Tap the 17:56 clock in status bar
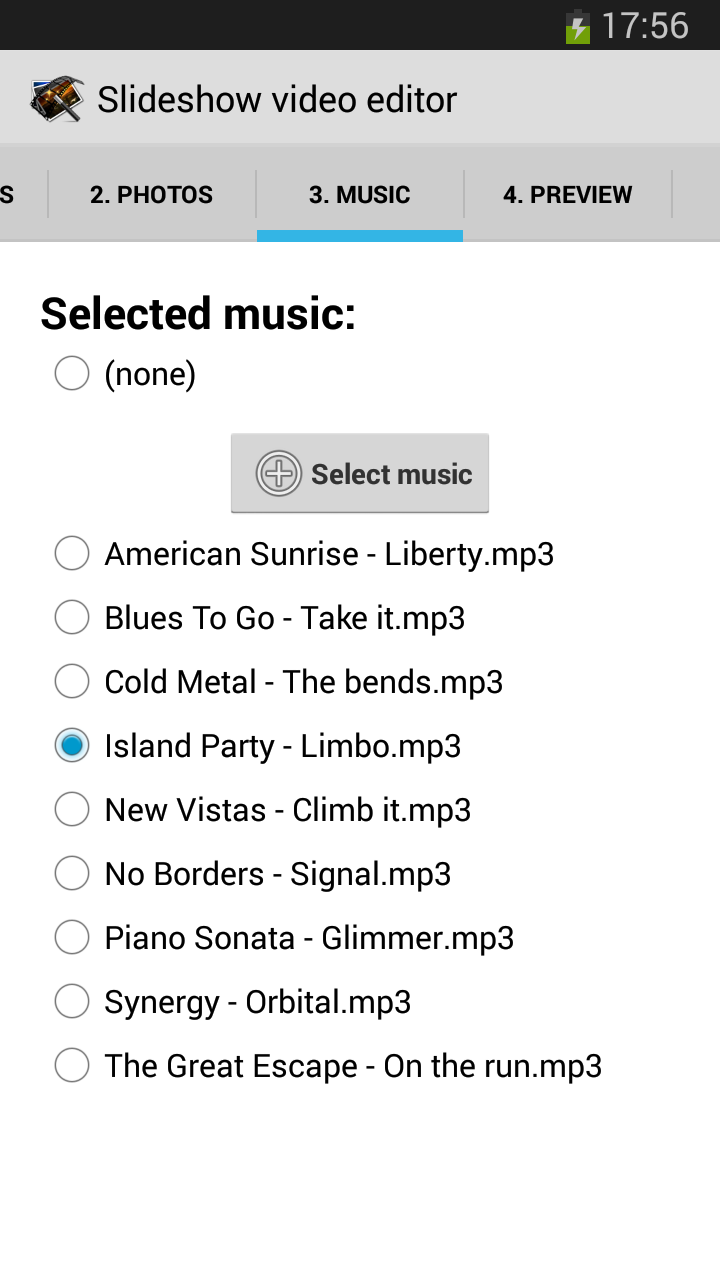Screen dimensions: 720x1280 tap(645, 26)
